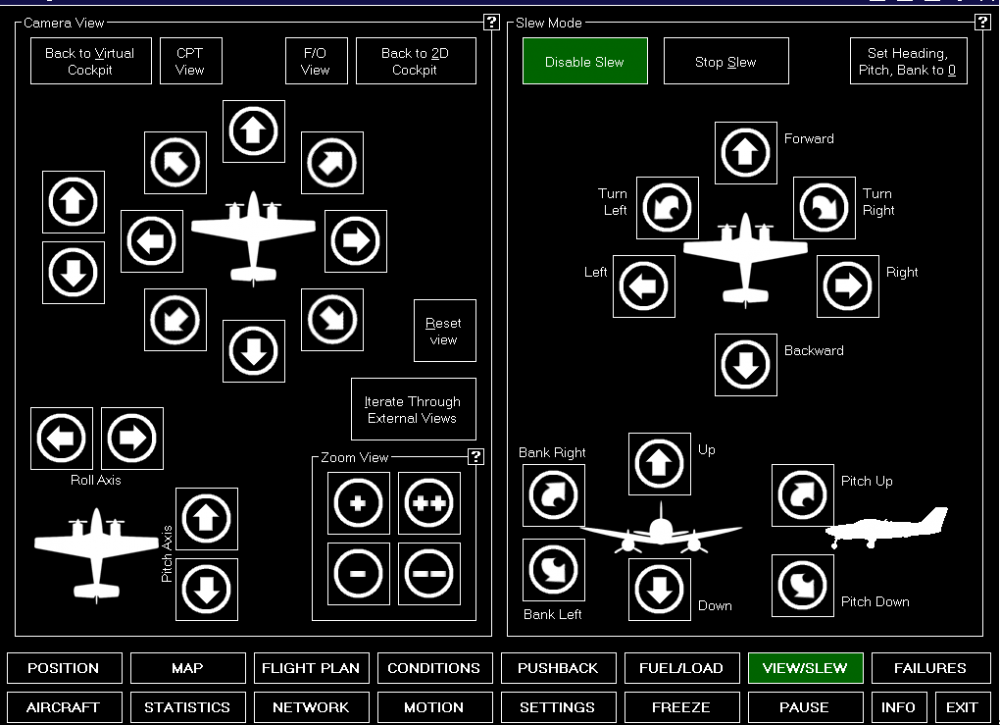Click the Pitch Axis up arrow icon
Viewport: 1000px width, 725px height.
(x=206, y=519)
